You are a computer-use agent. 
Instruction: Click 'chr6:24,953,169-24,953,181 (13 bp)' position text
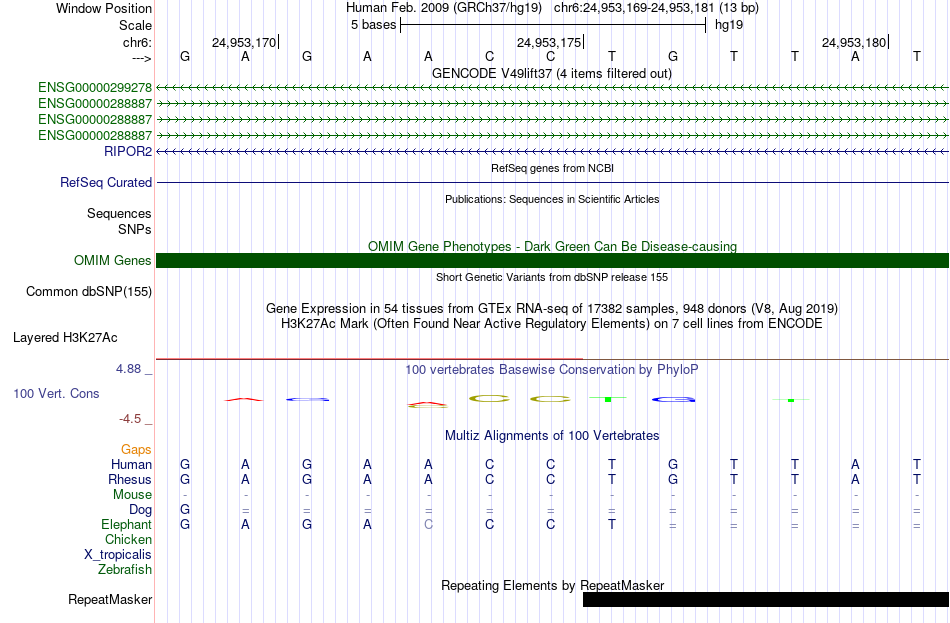click(656, 8)
